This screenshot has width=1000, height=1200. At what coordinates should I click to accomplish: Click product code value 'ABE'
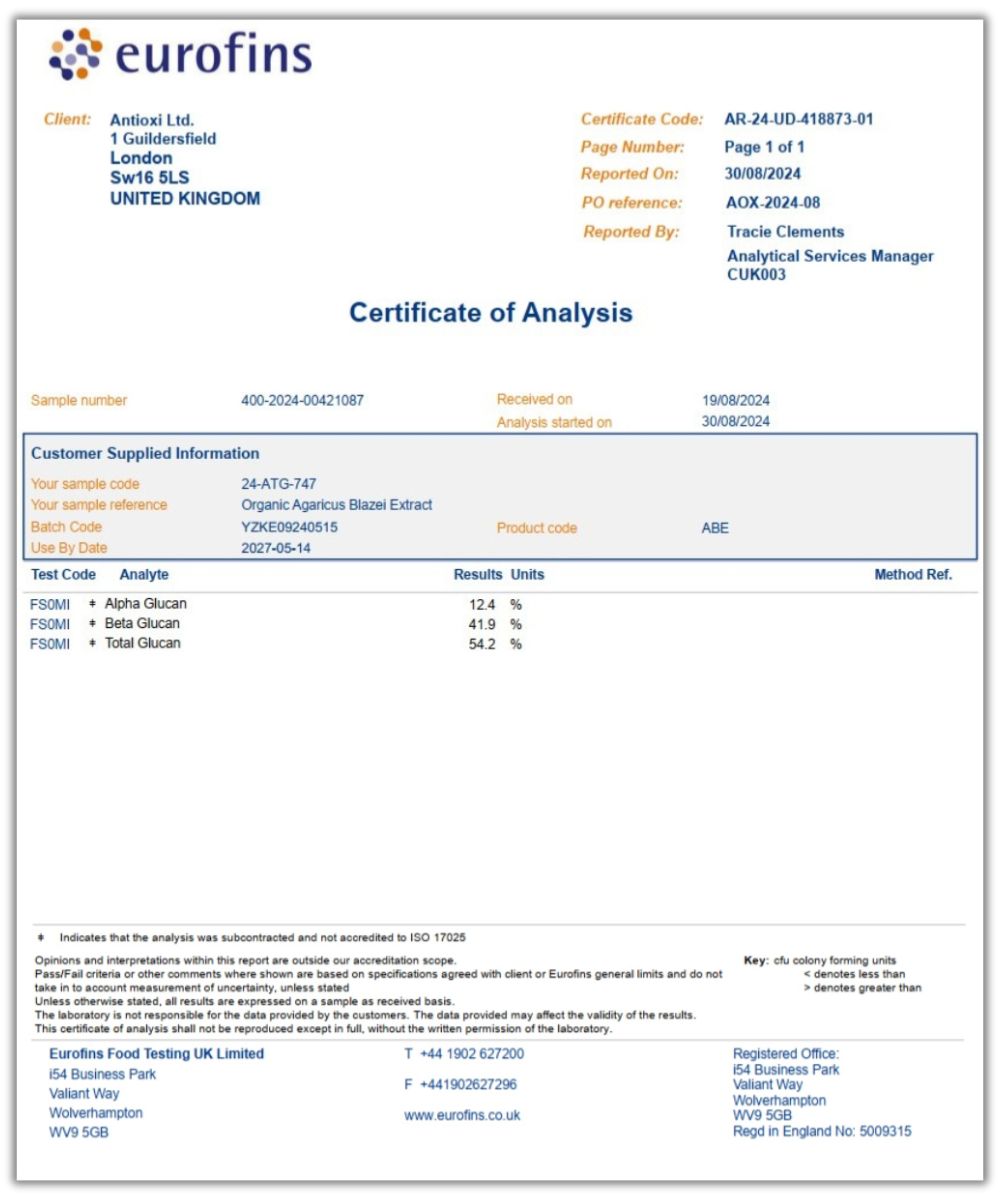tap(715, 528)
